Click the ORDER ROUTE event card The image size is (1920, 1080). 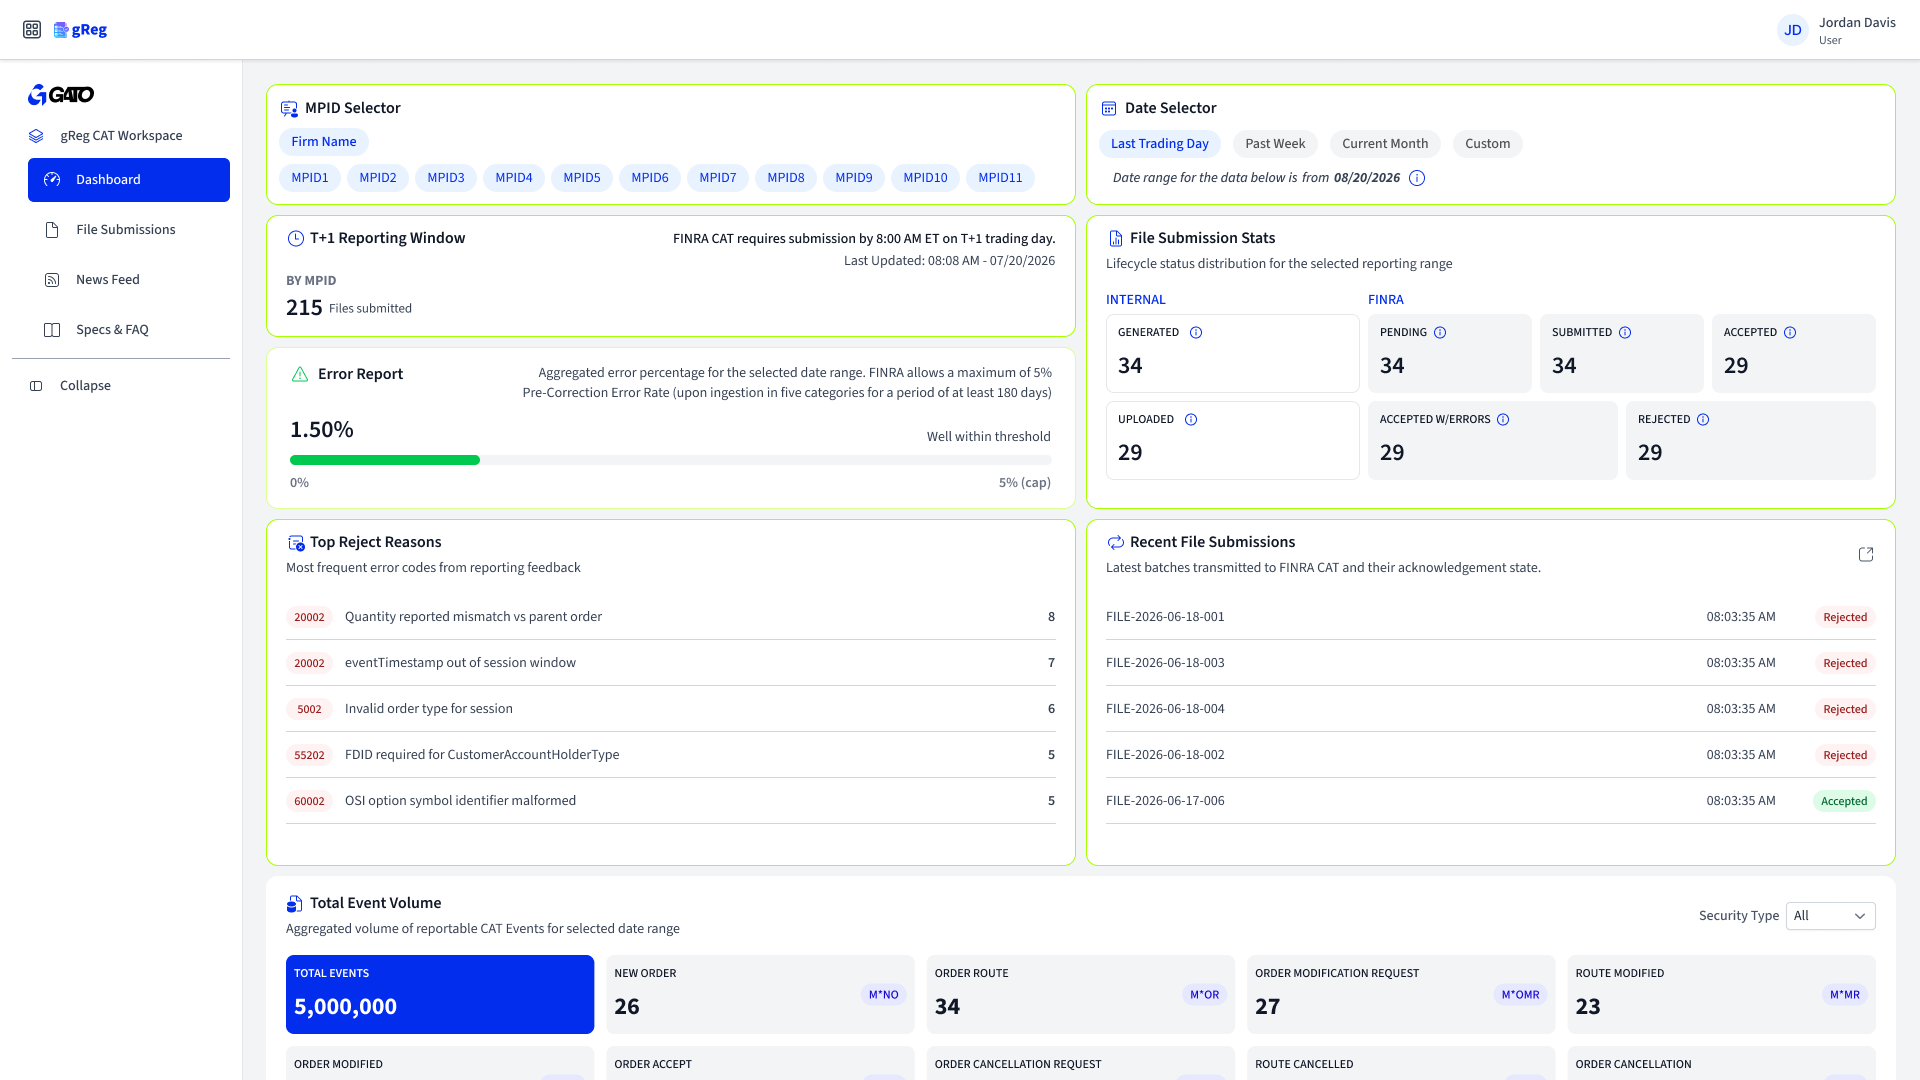pyautogui.click(x=1081, y=994)
